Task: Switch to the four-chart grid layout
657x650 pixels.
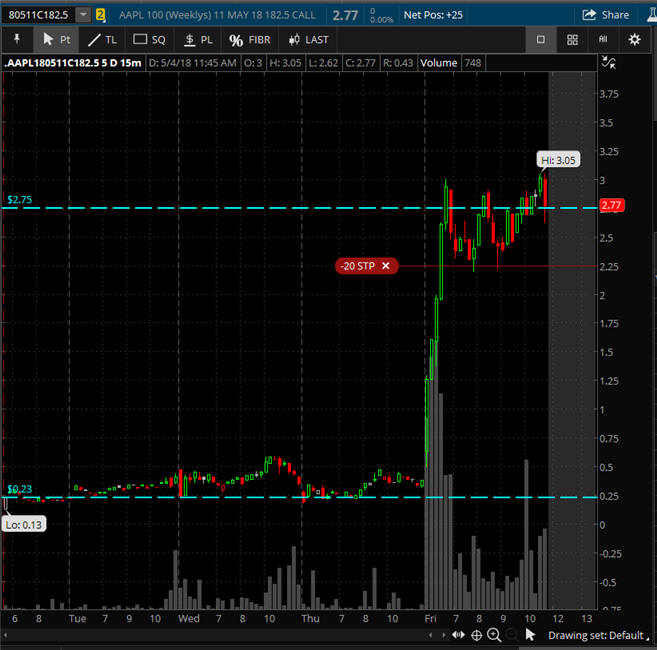Action: [x=572, y=40]
